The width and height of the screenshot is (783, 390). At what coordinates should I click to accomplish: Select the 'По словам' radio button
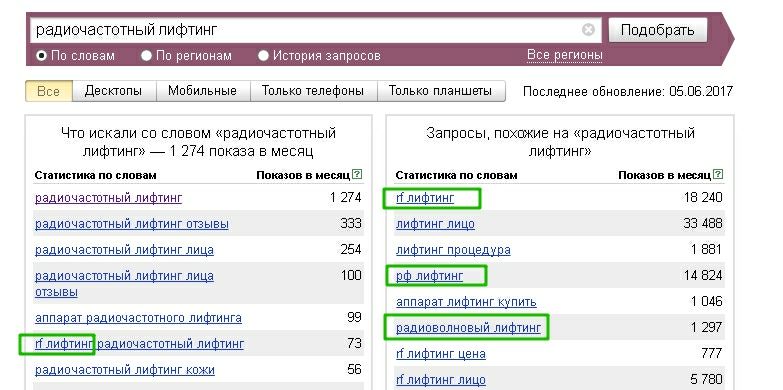[41, 55]
